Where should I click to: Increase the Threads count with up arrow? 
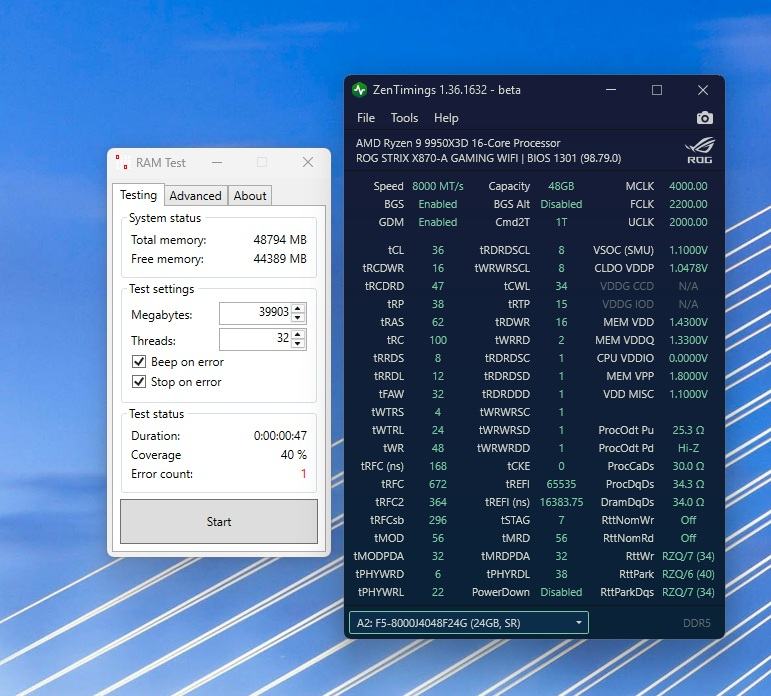pyautogui.click(x=298, y=334)
